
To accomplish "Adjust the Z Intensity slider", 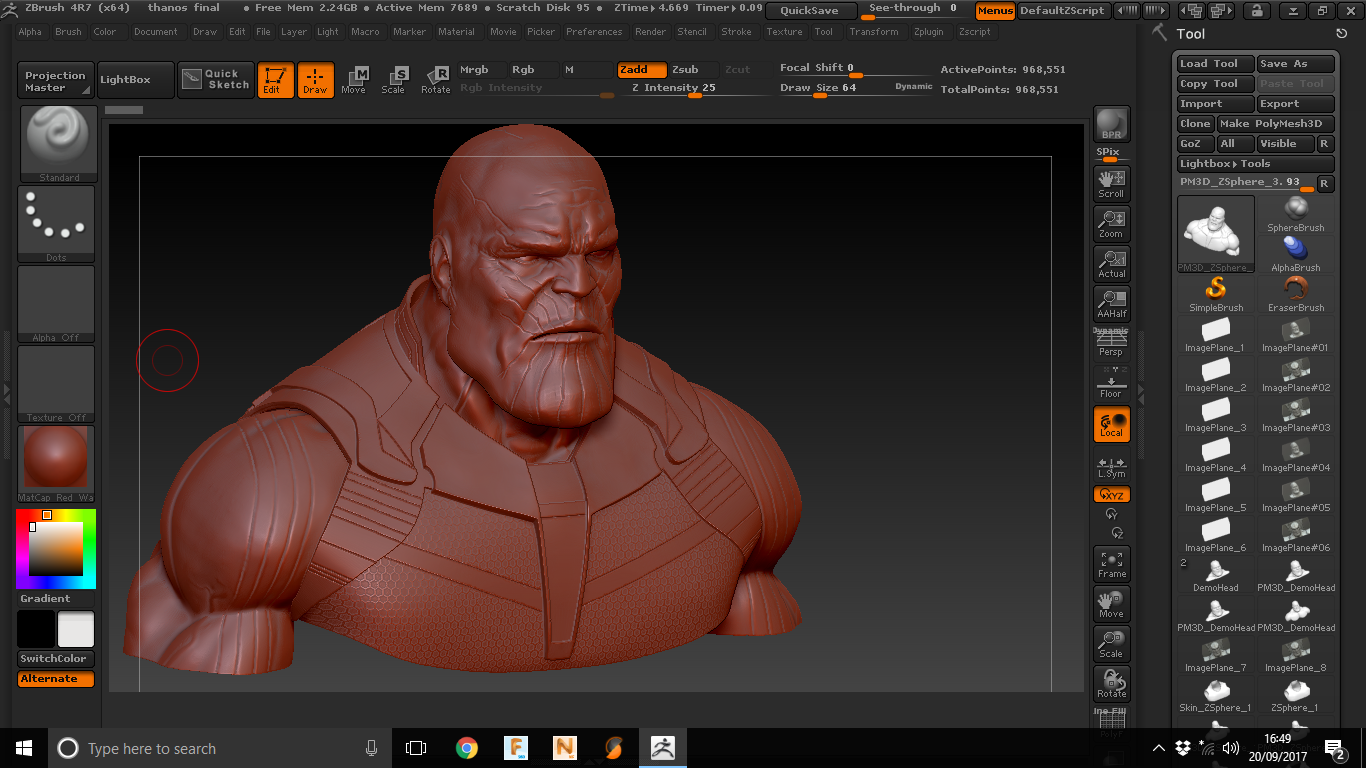I will click(x=689, y=89).
